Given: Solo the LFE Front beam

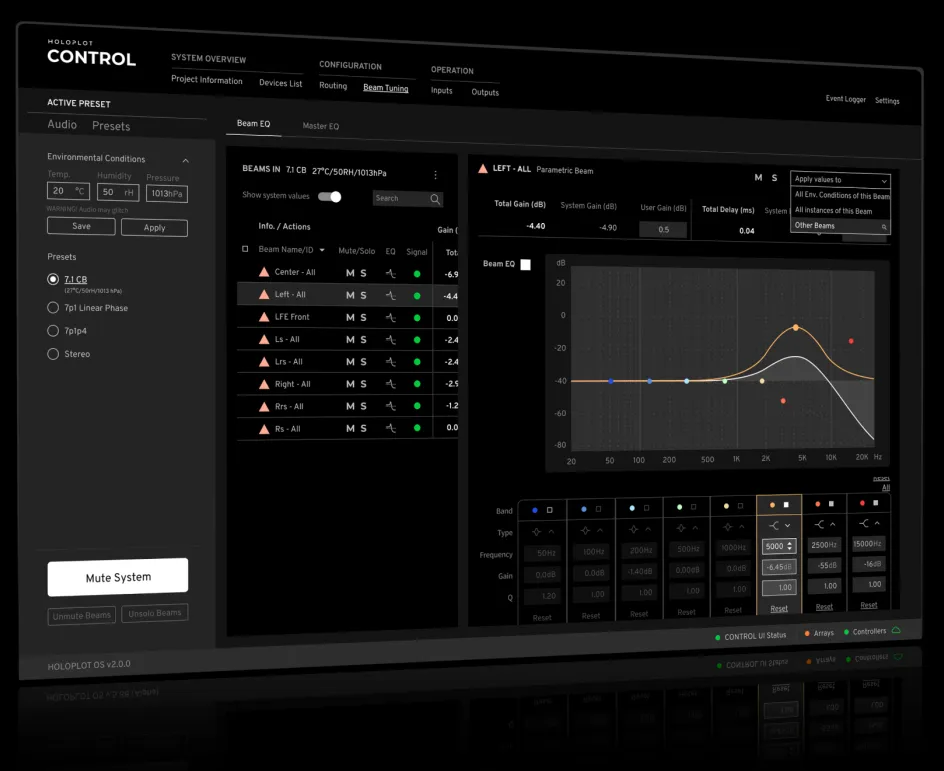Looking at the screenshot, I should click(363, 317).
